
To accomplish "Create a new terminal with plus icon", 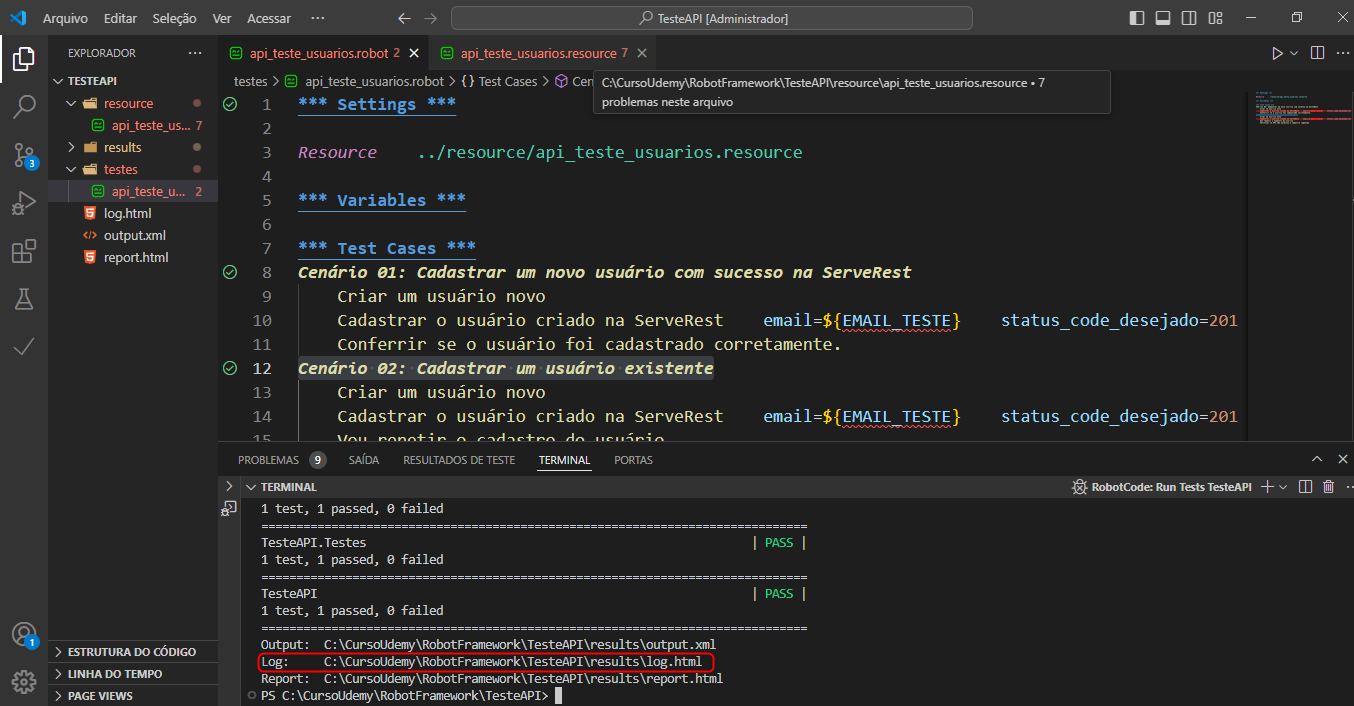I will [1267, 487].
